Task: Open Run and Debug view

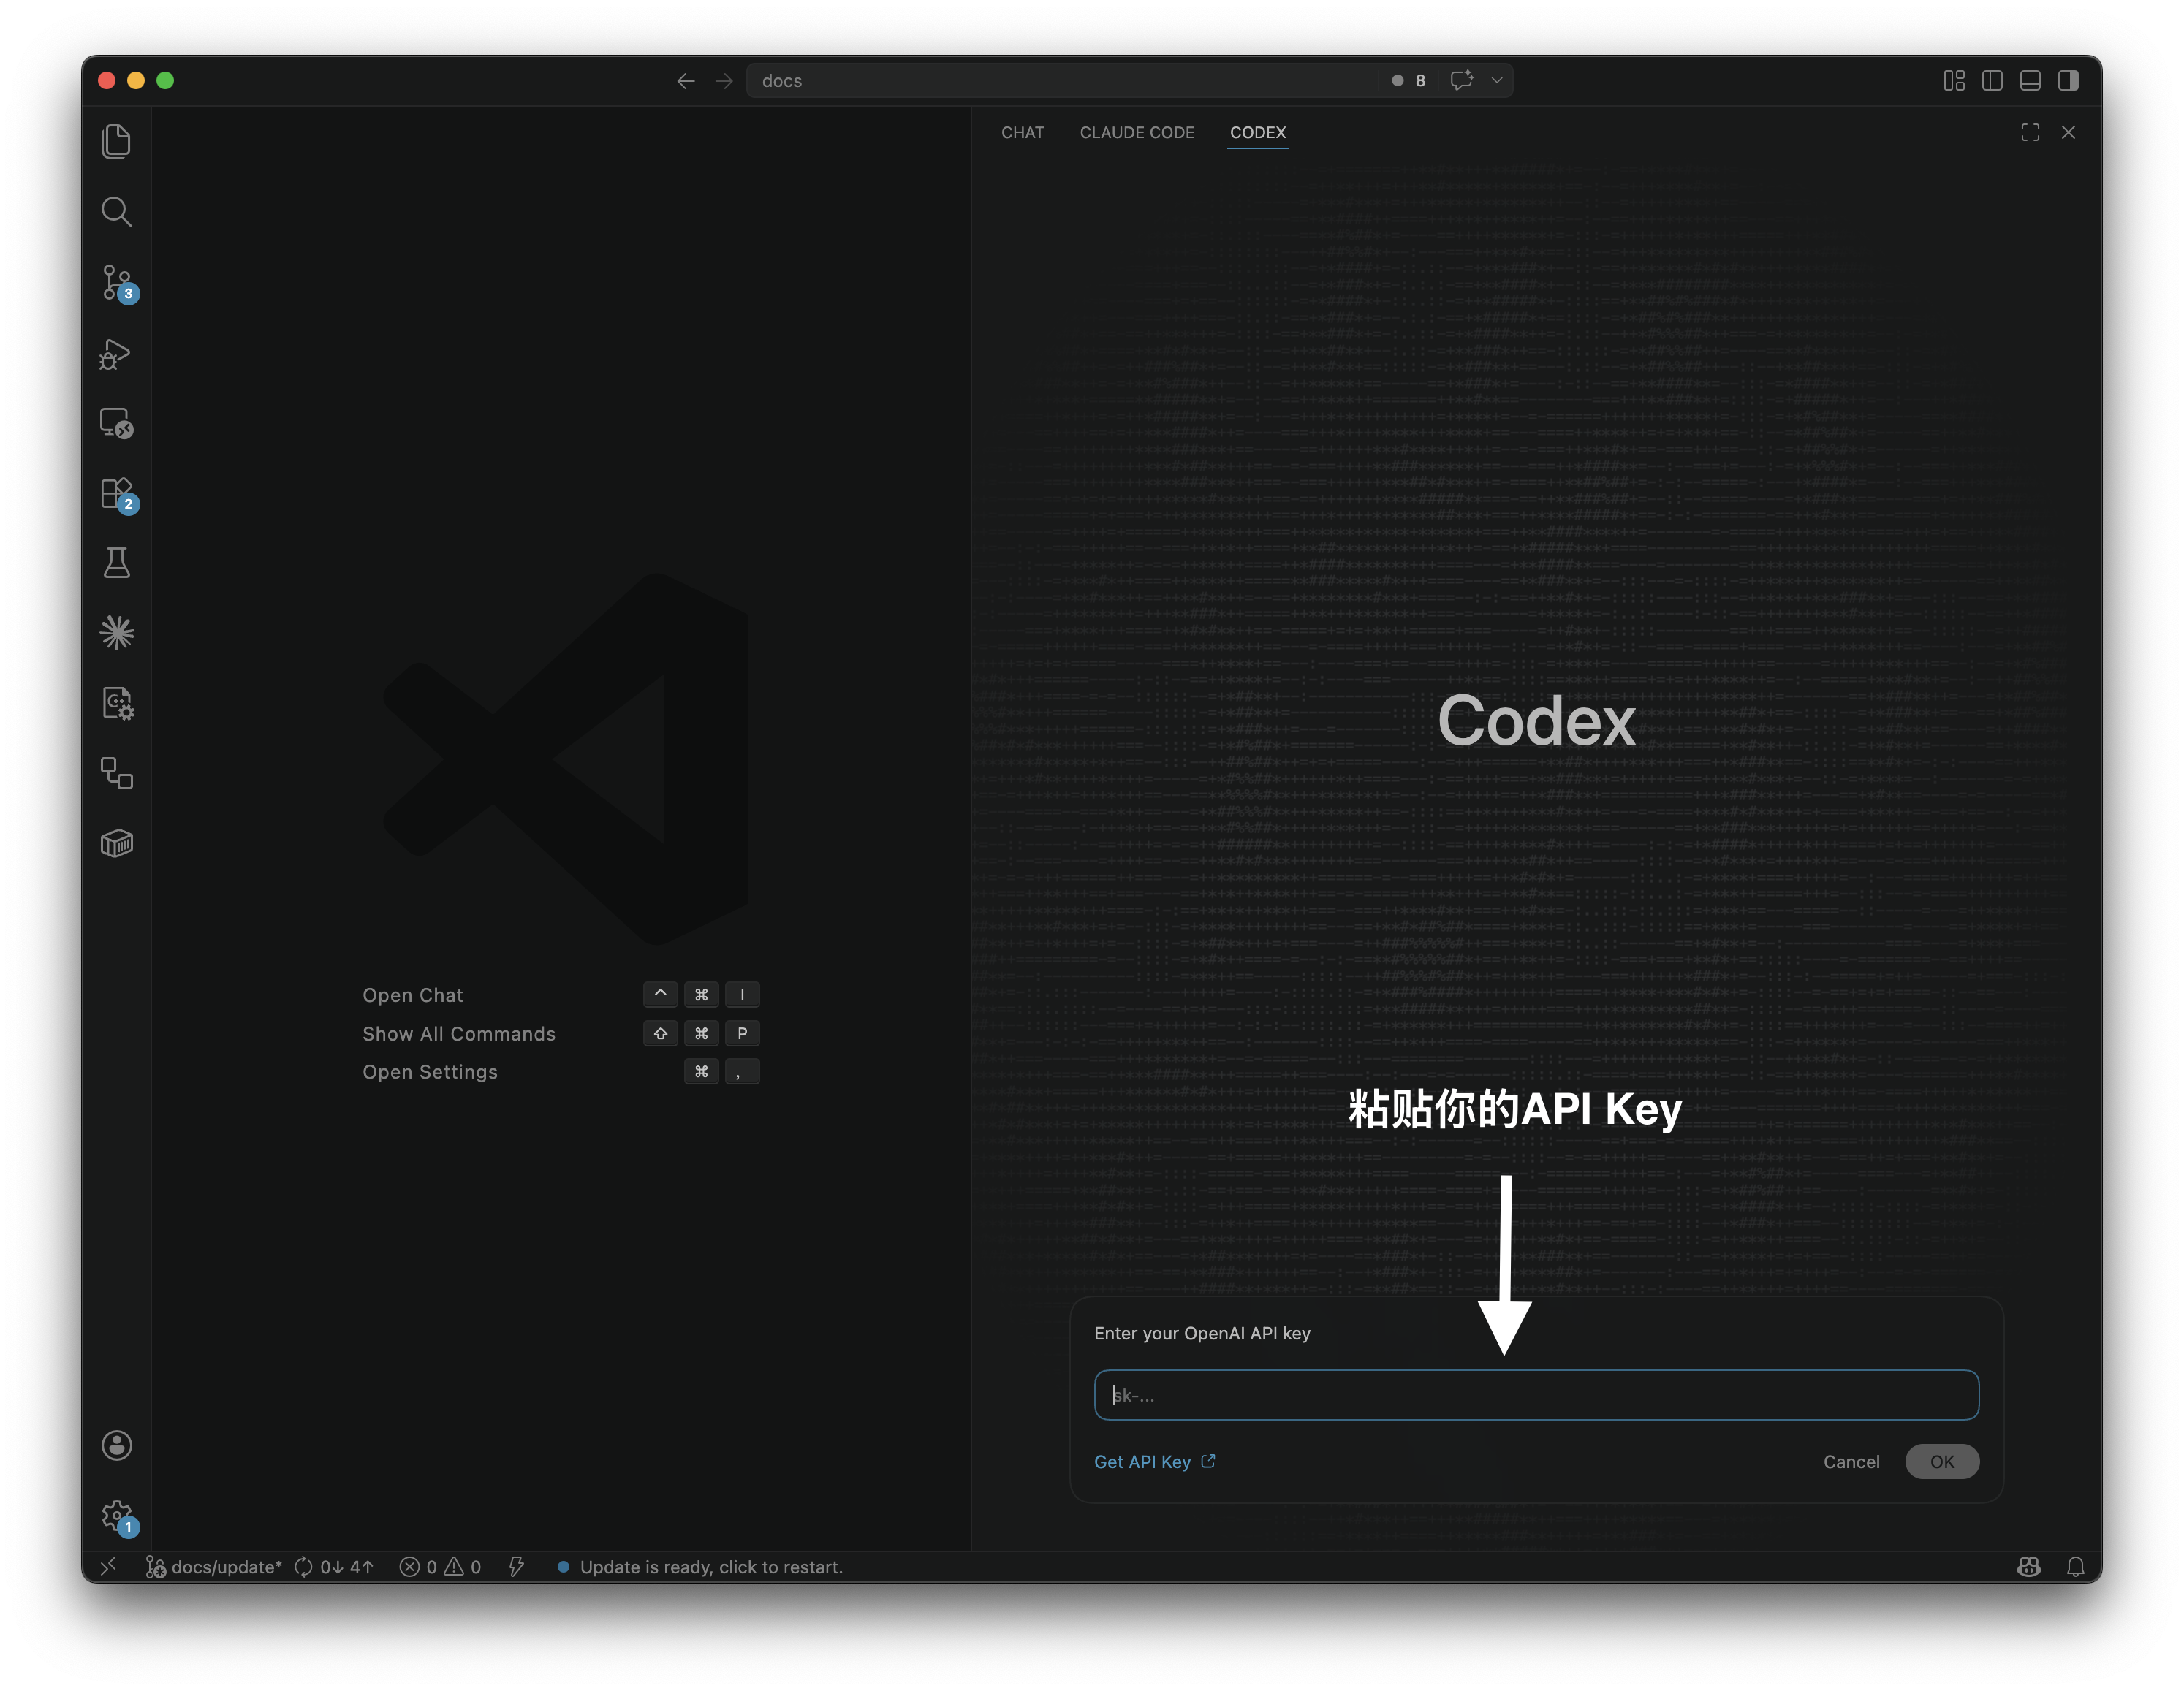Action: 116,354
